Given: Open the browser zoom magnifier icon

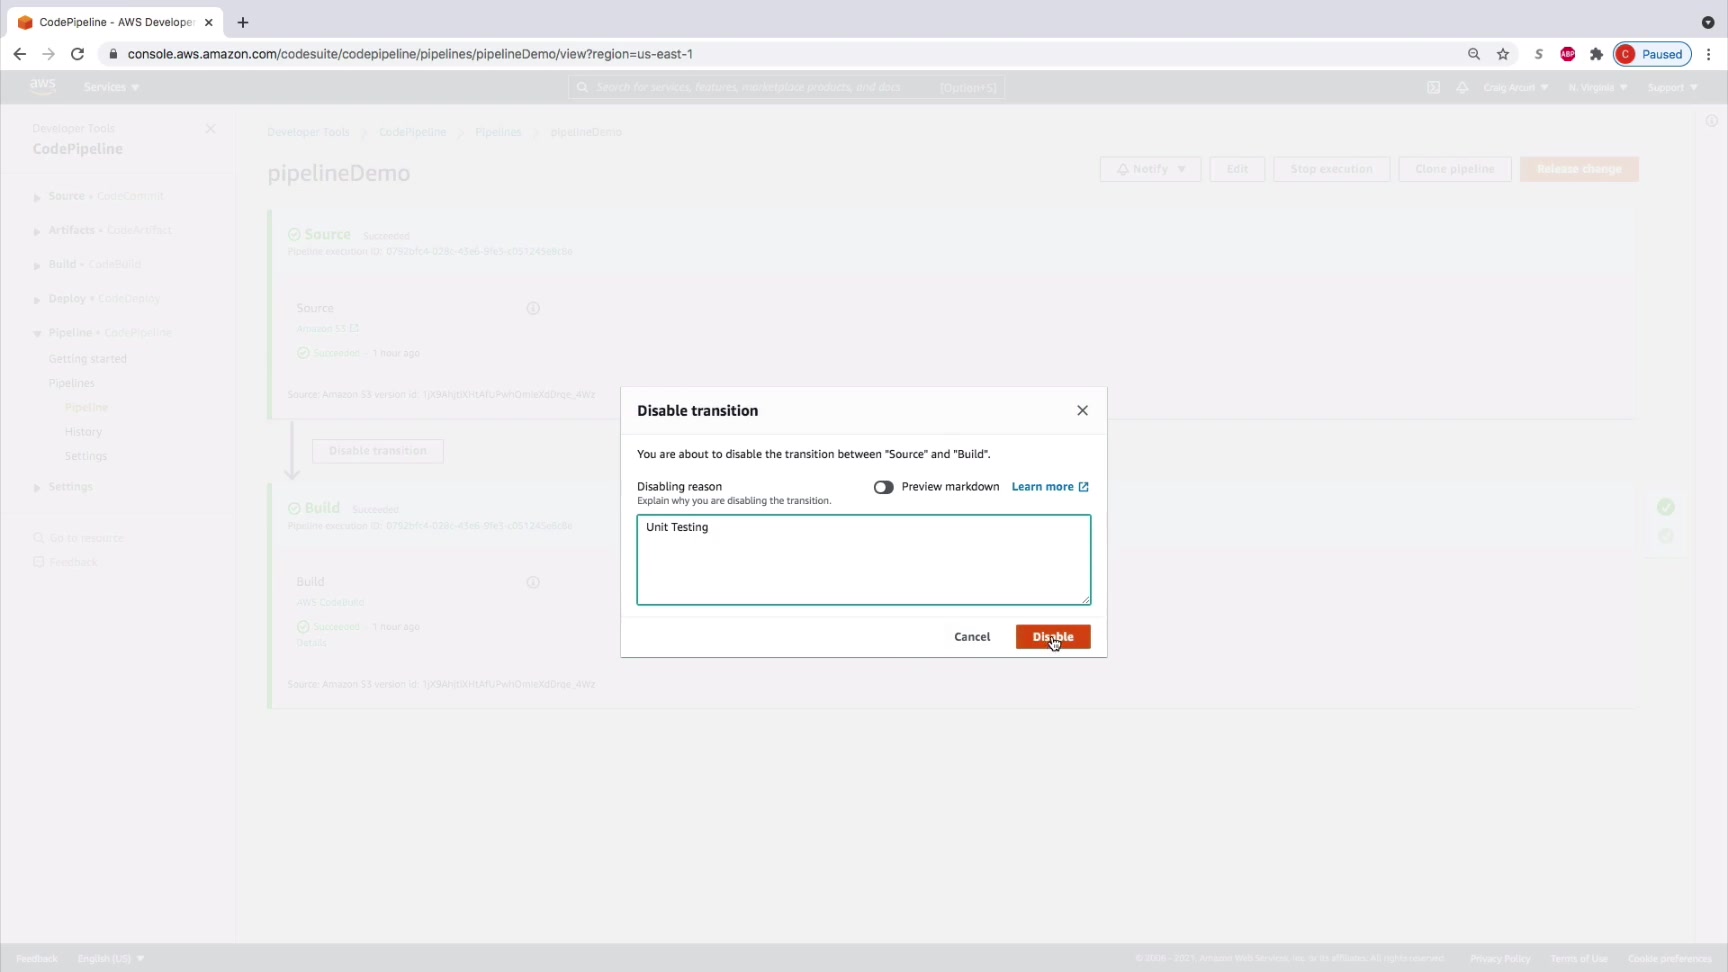Looking at the screenshot, I should (1474, 54).
